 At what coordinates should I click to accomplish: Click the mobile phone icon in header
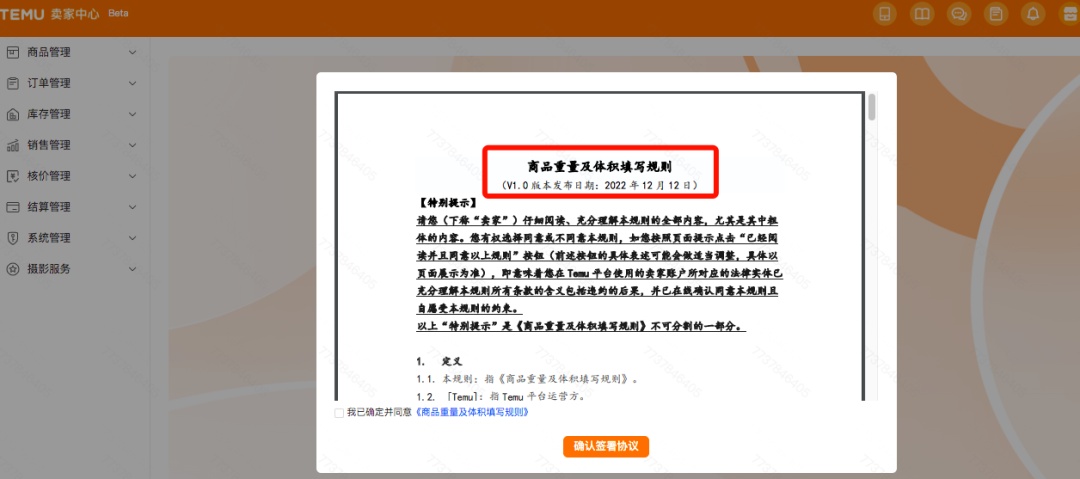pos(884,14)
